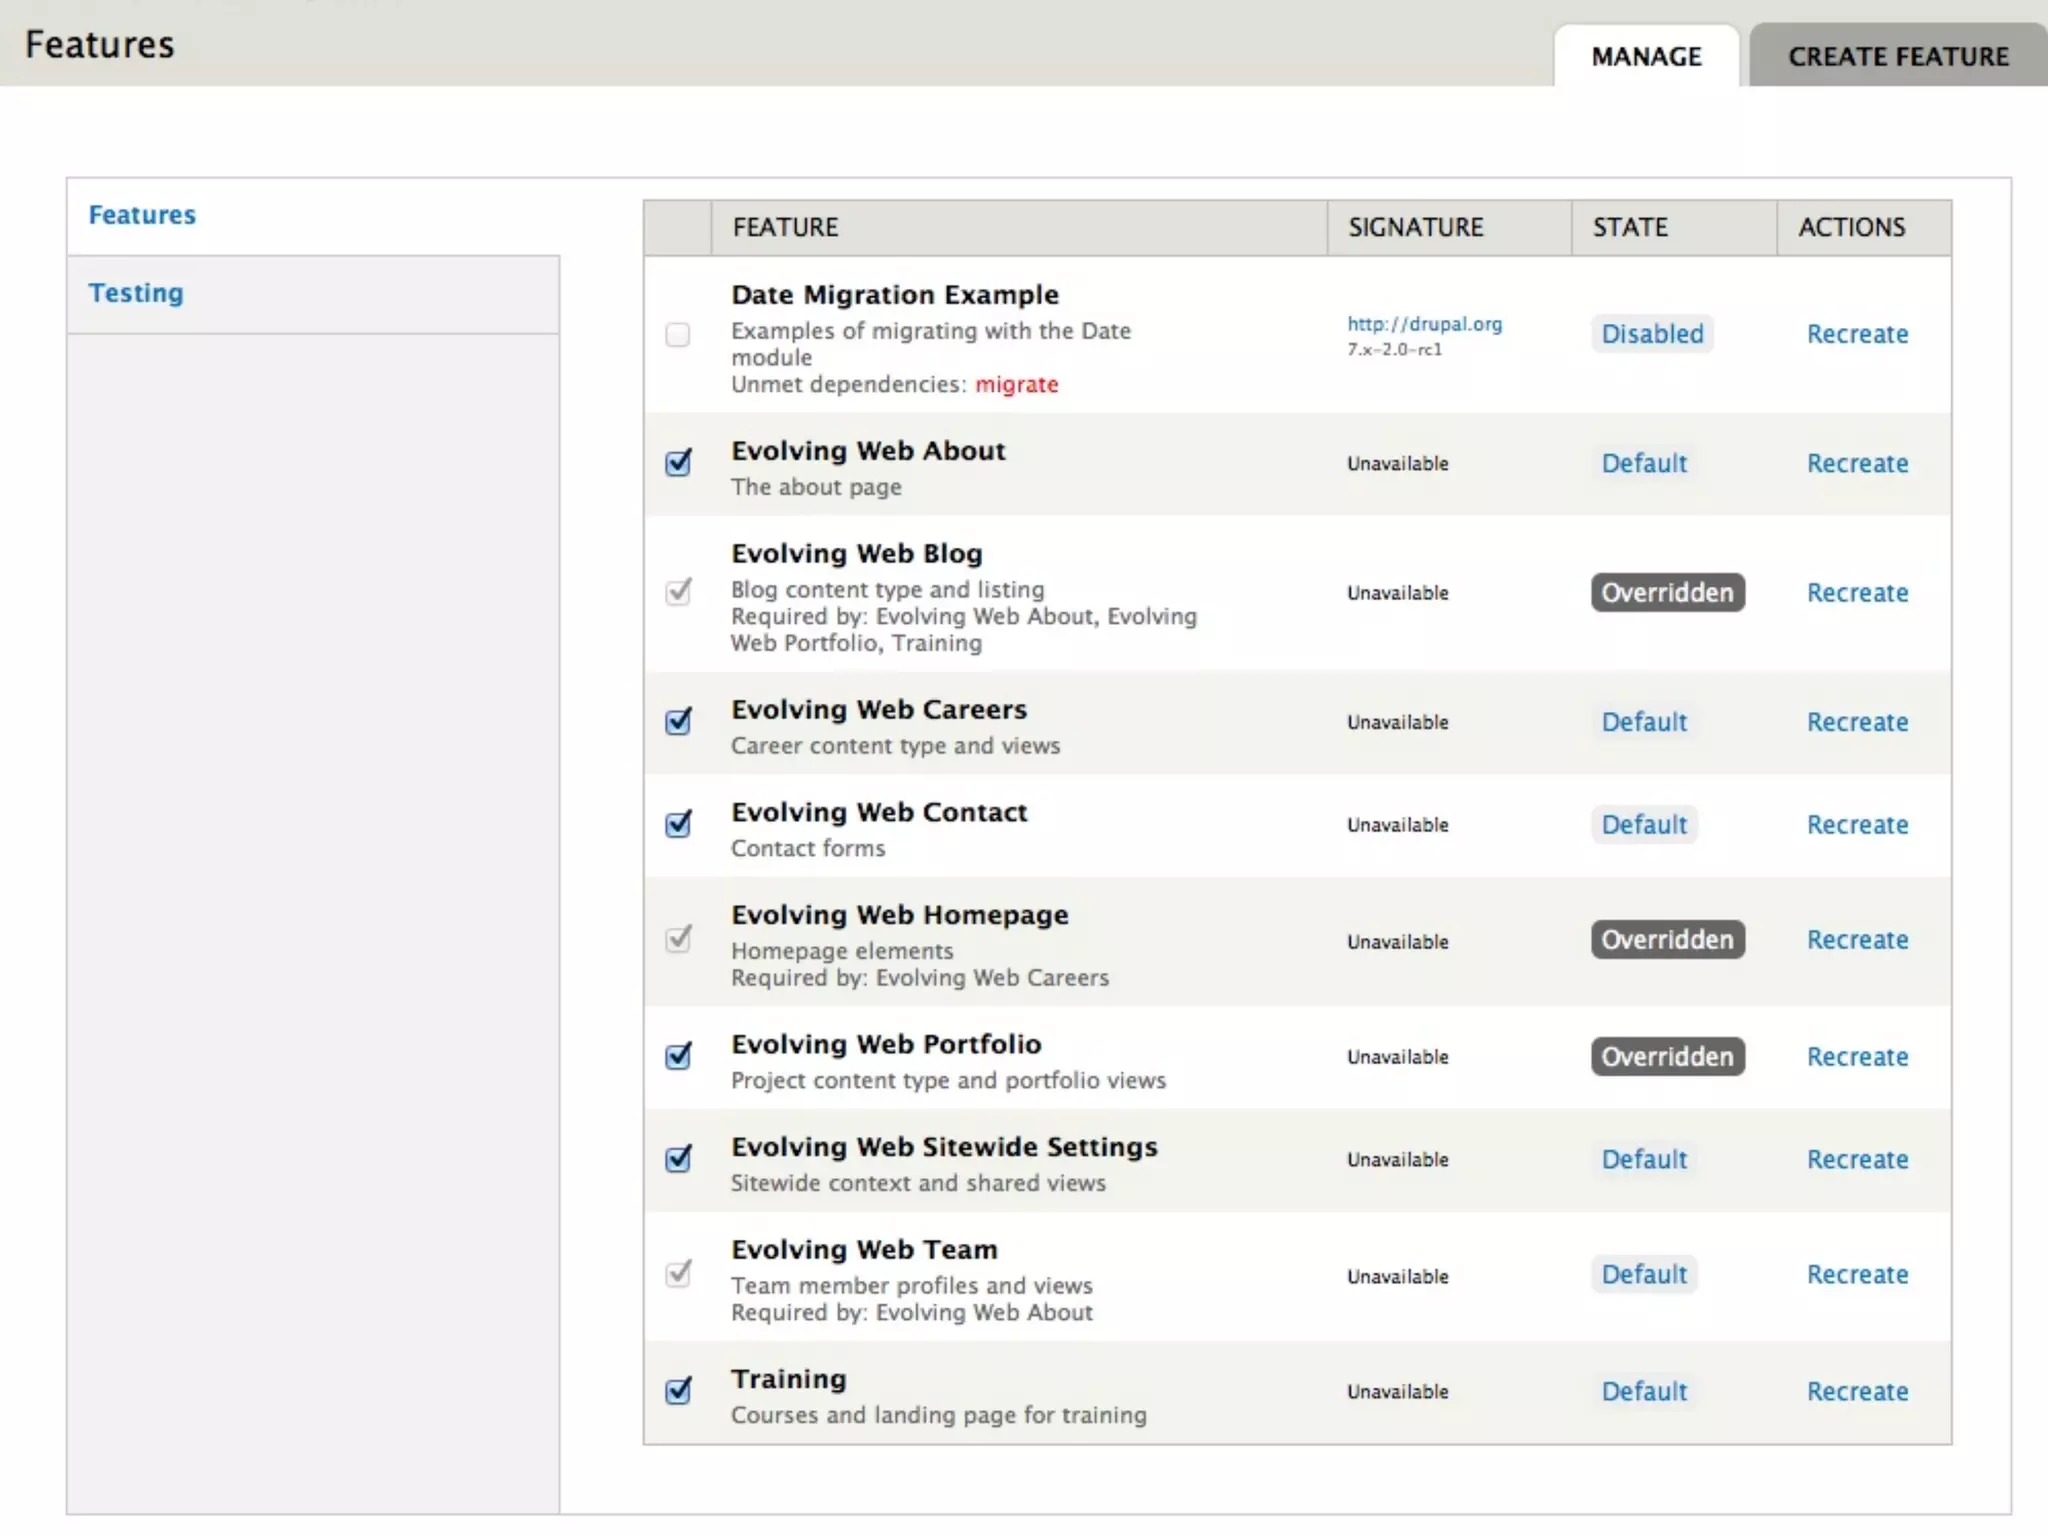This screenshot has height=1536, width=2048.
Task: Click 'Career content type and views' description
Action: pos(895,746)
